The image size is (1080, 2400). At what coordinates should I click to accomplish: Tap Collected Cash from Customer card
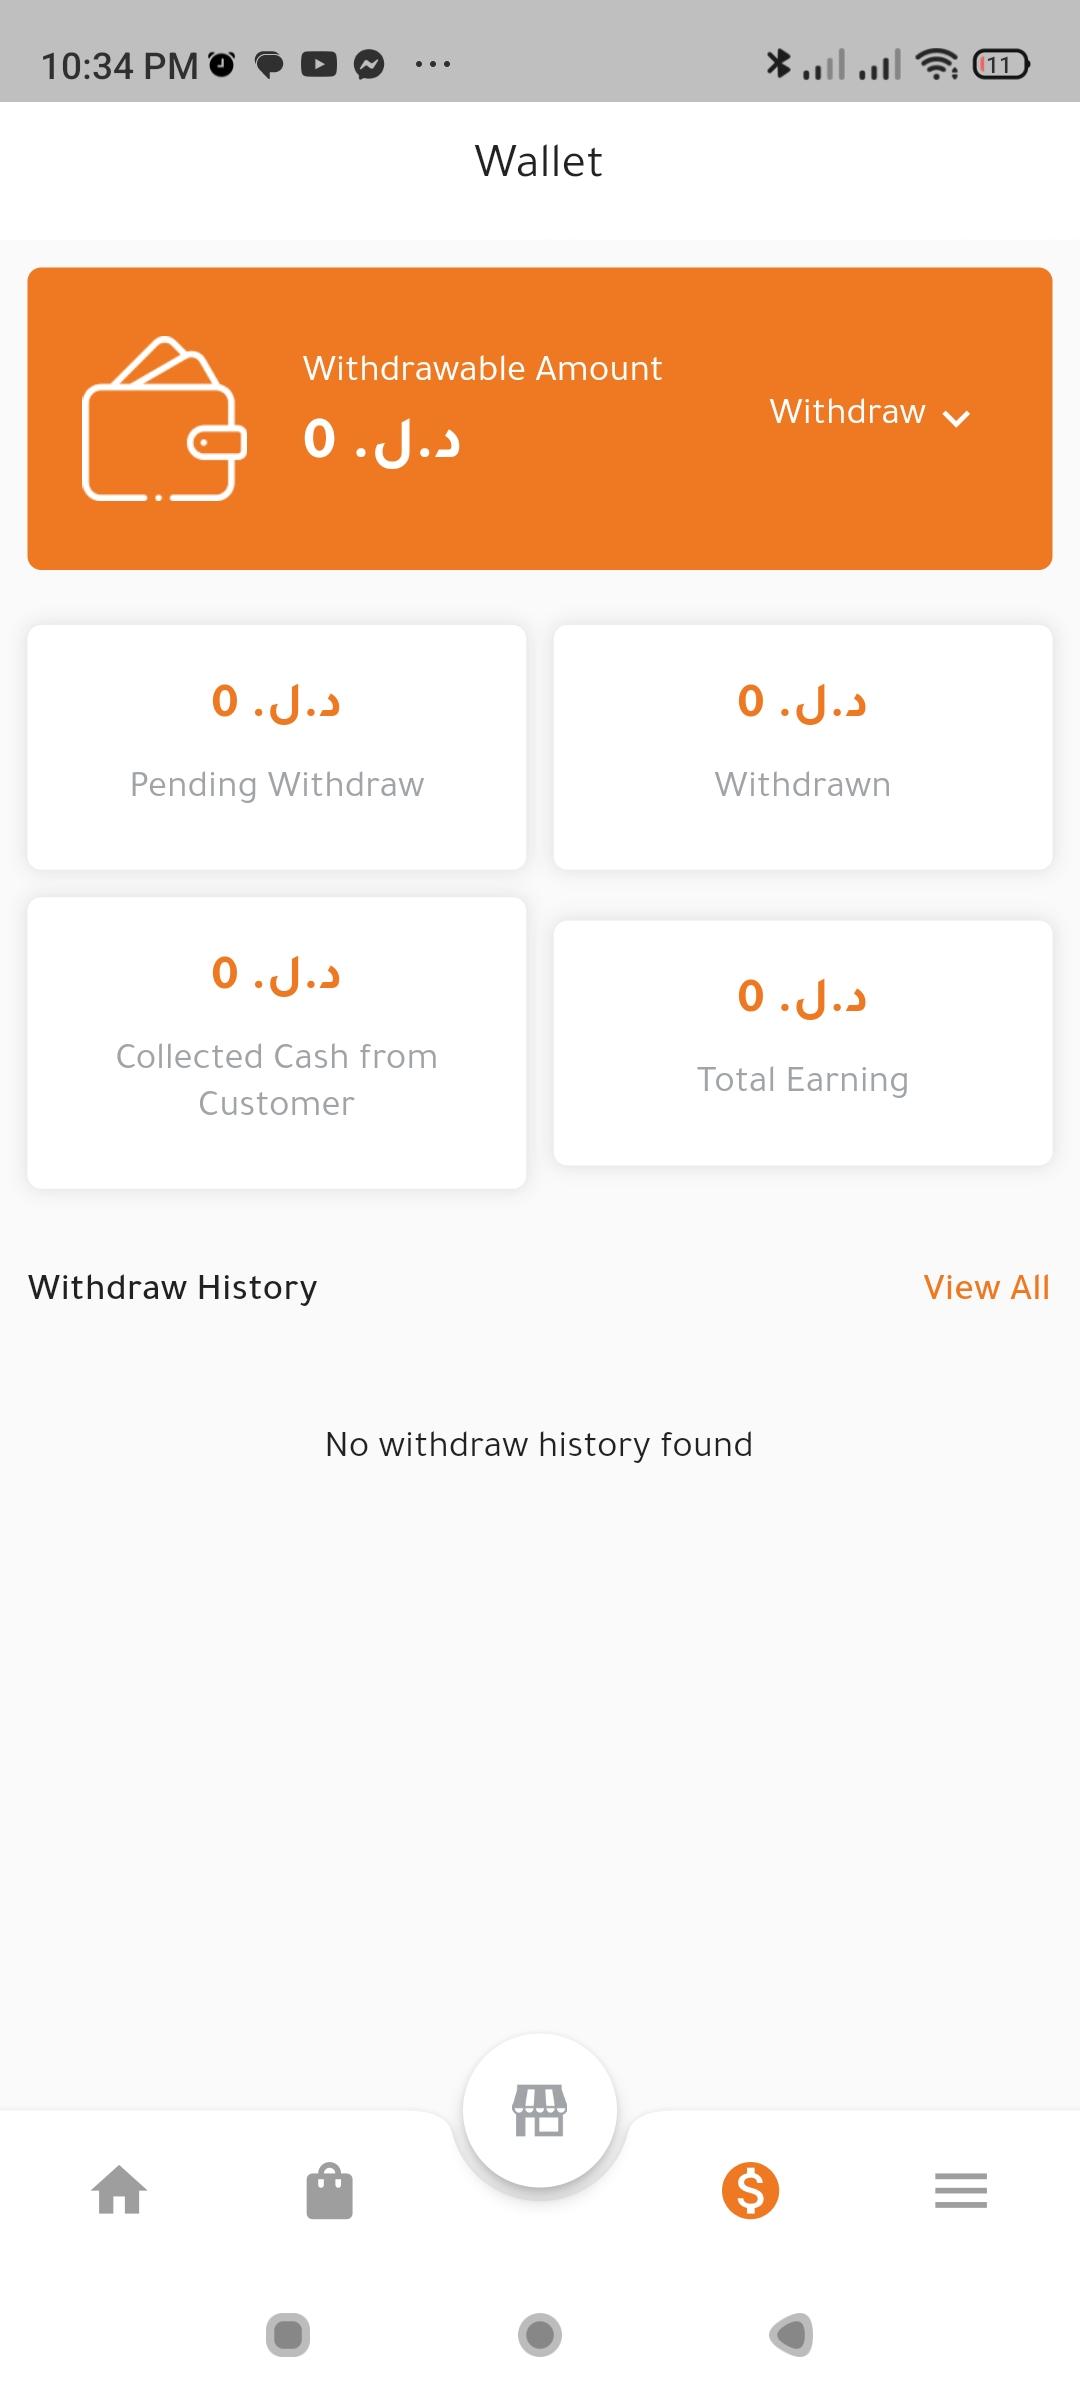coord(277,1042)
